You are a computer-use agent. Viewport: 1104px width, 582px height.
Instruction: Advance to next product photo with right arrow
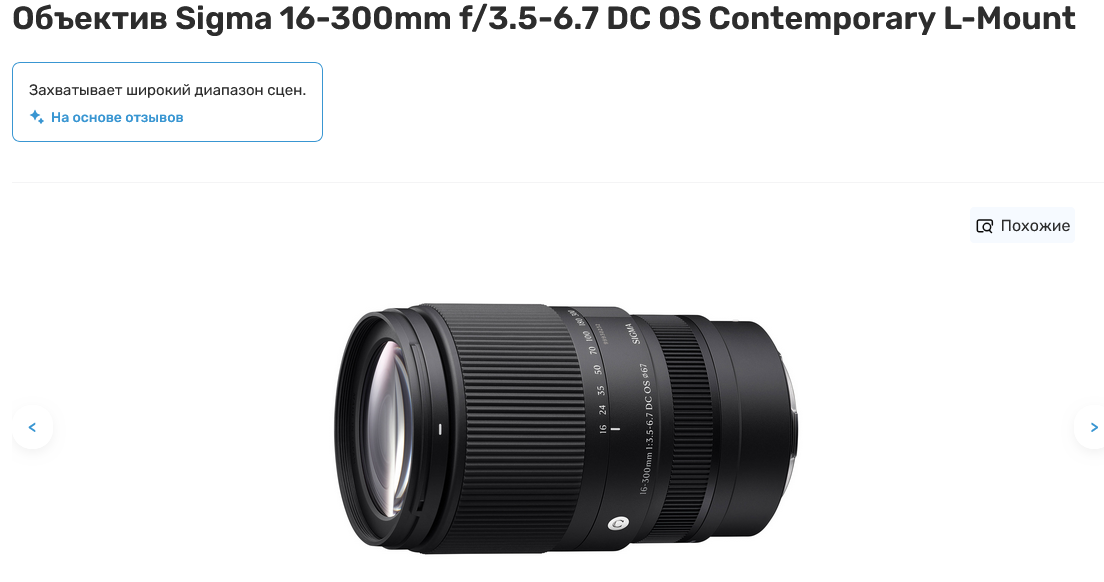[x=1090, y=427]
